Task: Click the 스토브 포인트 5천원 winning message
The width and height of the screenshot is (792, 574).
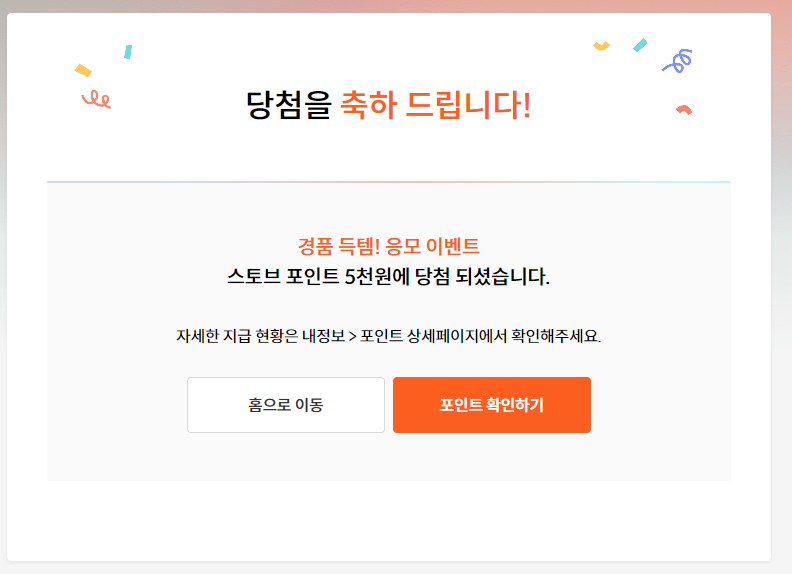Action: [309, 276]
